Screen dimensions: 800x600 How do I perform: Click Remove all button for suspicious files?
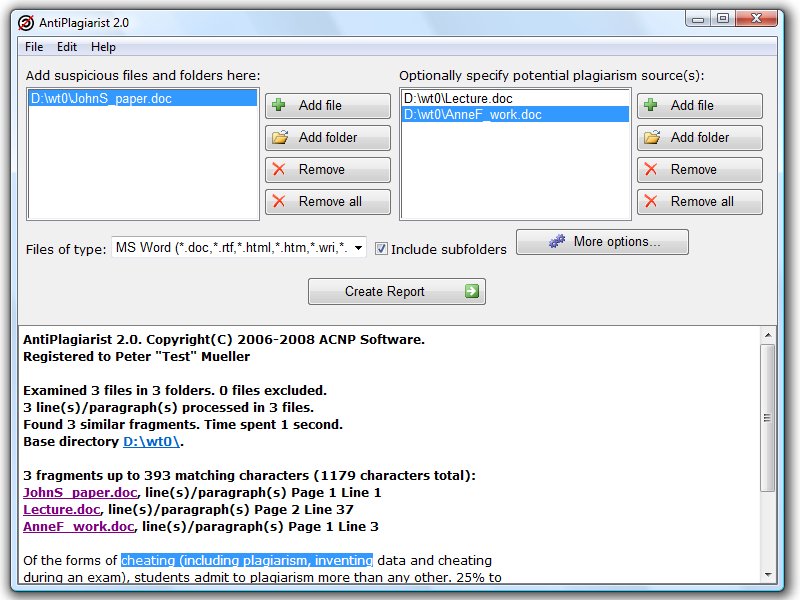tap(327, 201)
